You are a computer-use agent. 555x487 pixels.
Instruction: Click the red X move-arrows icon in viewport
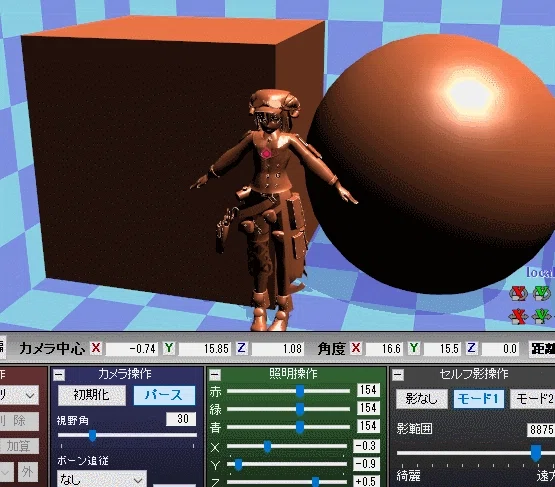pyautogui.click(x=518, y=316)
